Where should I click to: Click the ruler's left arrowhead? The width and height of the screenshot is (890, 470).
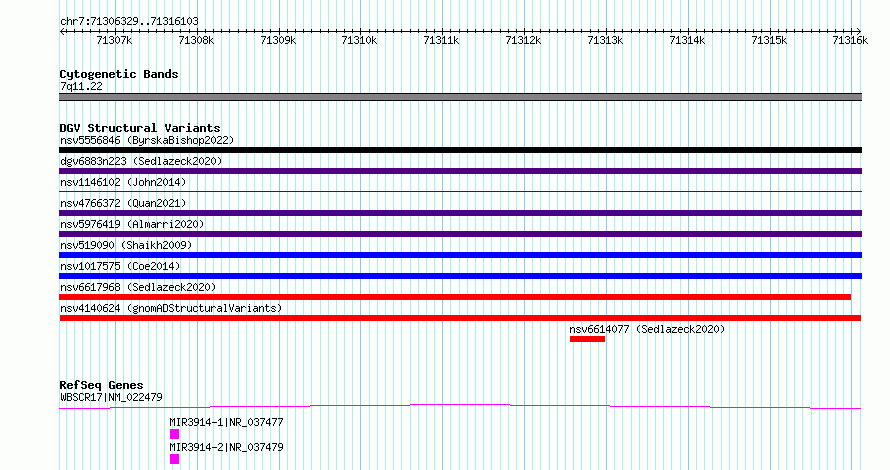click(62, 31)
